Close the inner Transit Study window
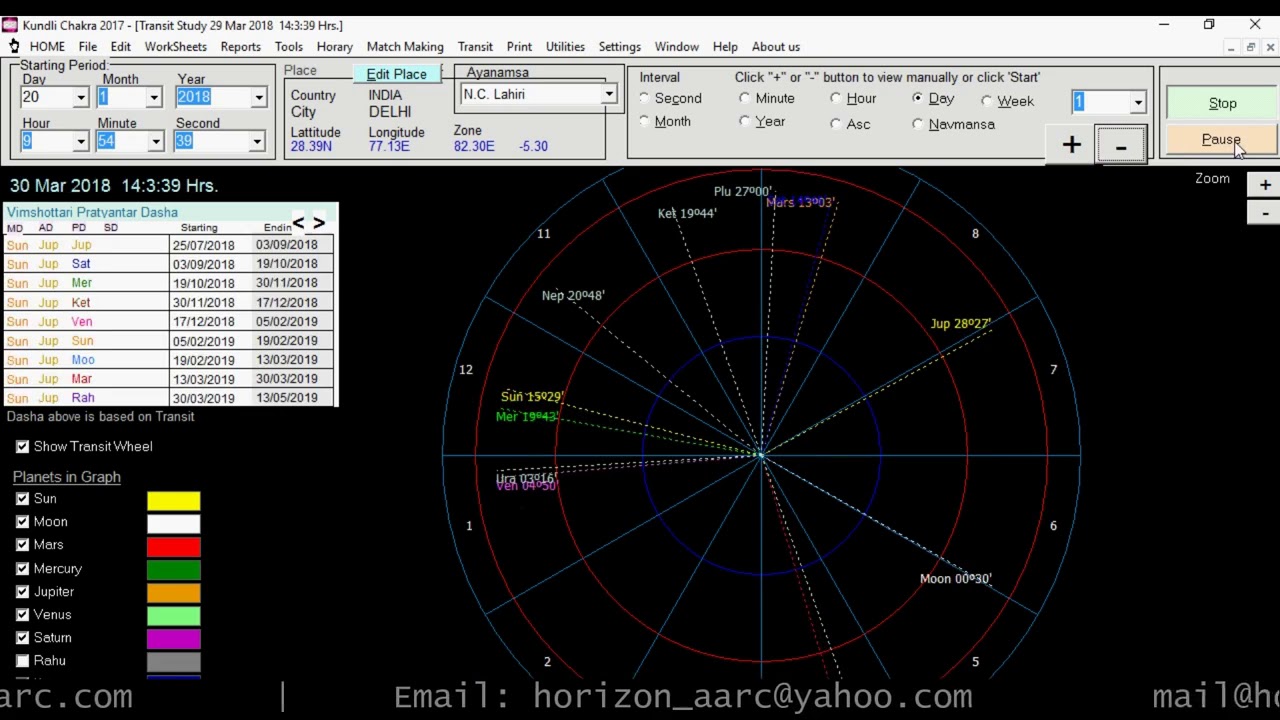 pos(1270,47)
